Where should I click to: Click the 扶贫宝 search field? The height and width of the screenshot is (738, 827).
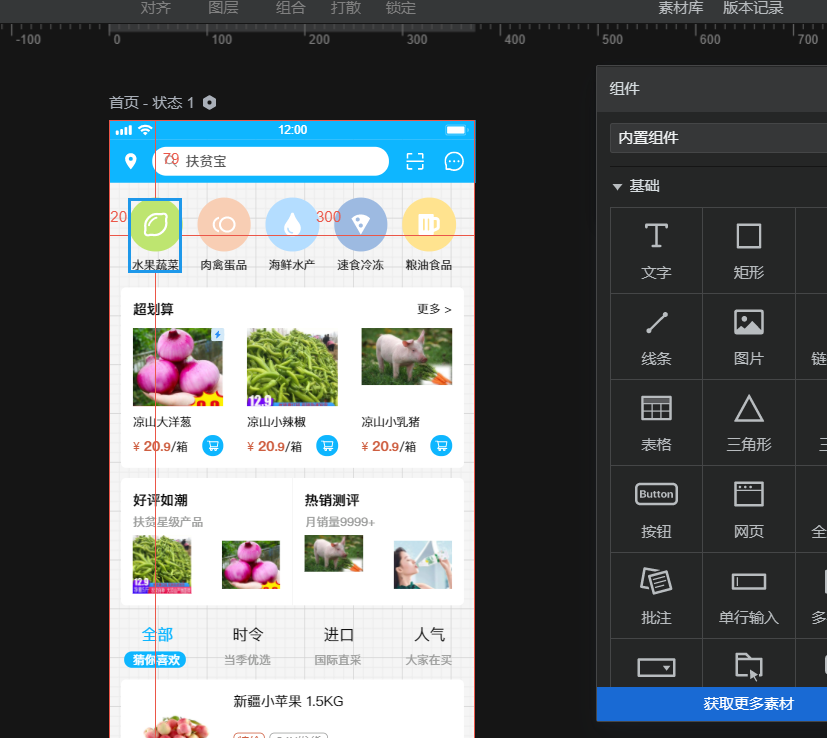(271, 161)
